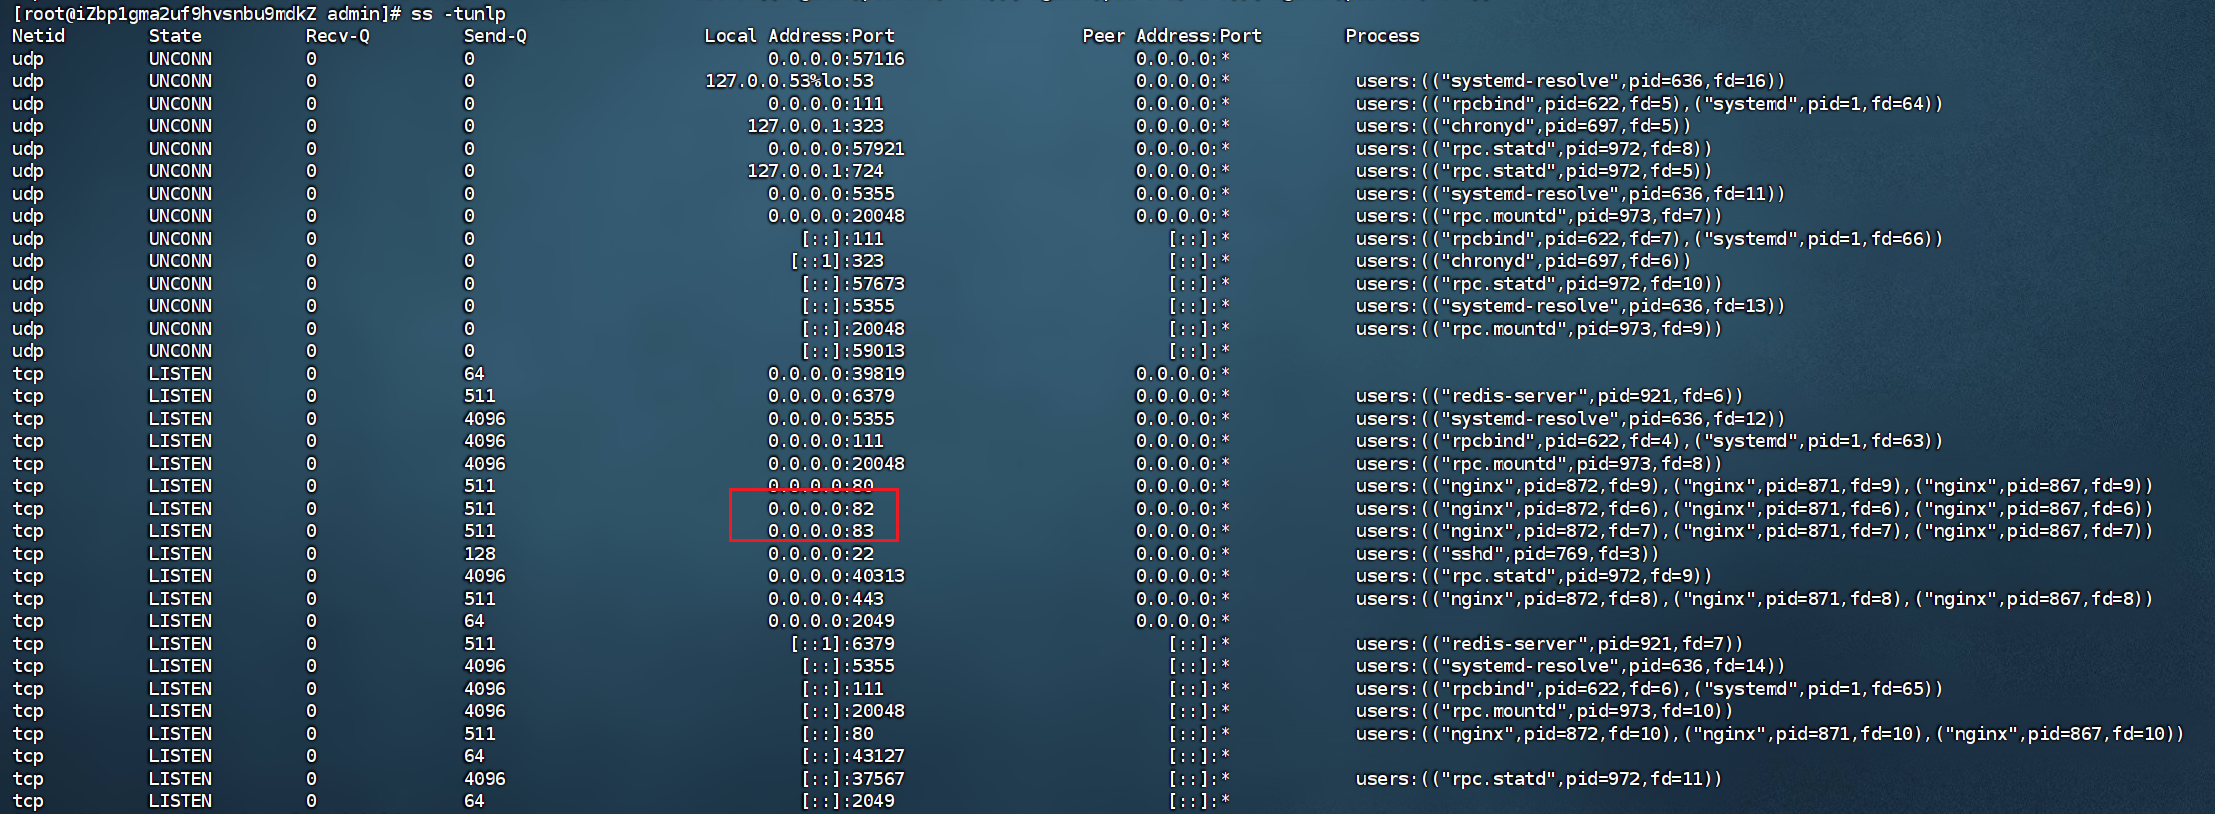The height and width of the screenshot is (814, 2215).
Task: Select the 0.0.0.0:83 address in red box
Action: (820, 531)
